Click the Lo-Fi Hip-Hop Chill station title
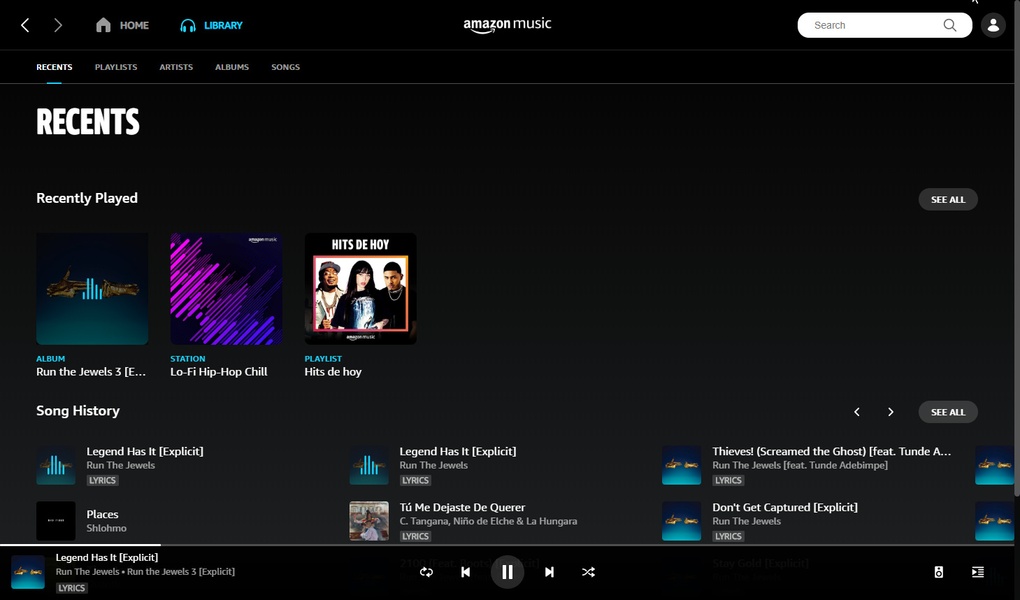Screen dimensions: 1020x600 point(219,372)
